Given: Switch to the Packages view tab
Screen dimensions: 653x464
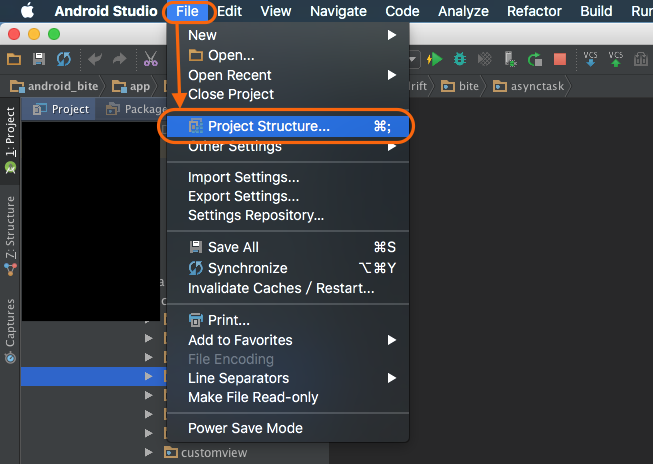Looking at the screenshot, I should click(x=136, y=109).
